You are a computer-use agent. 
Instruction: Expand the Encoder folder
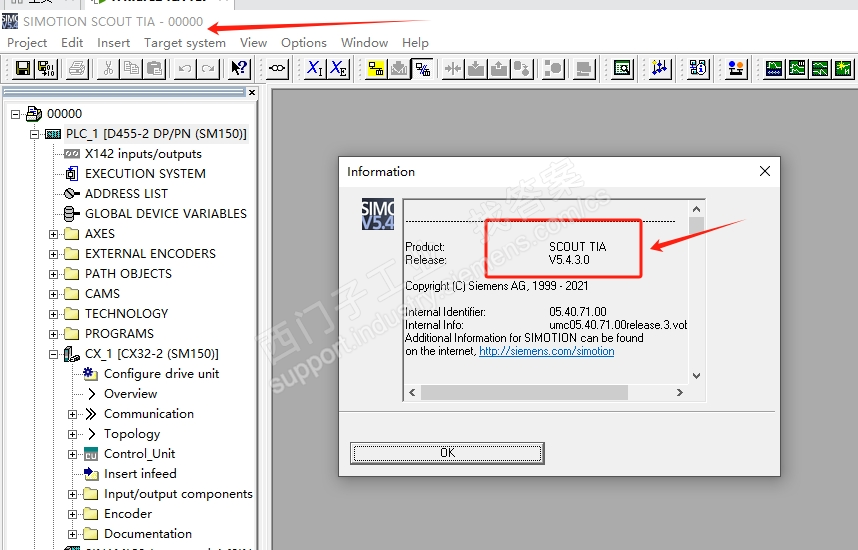tap(72, 514)
